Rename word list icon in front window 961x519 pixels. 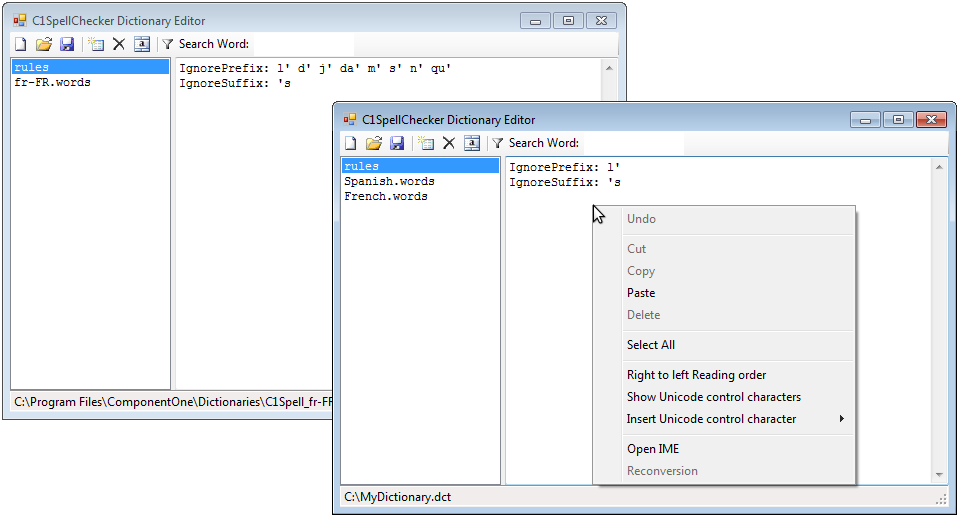coord(472,143)
